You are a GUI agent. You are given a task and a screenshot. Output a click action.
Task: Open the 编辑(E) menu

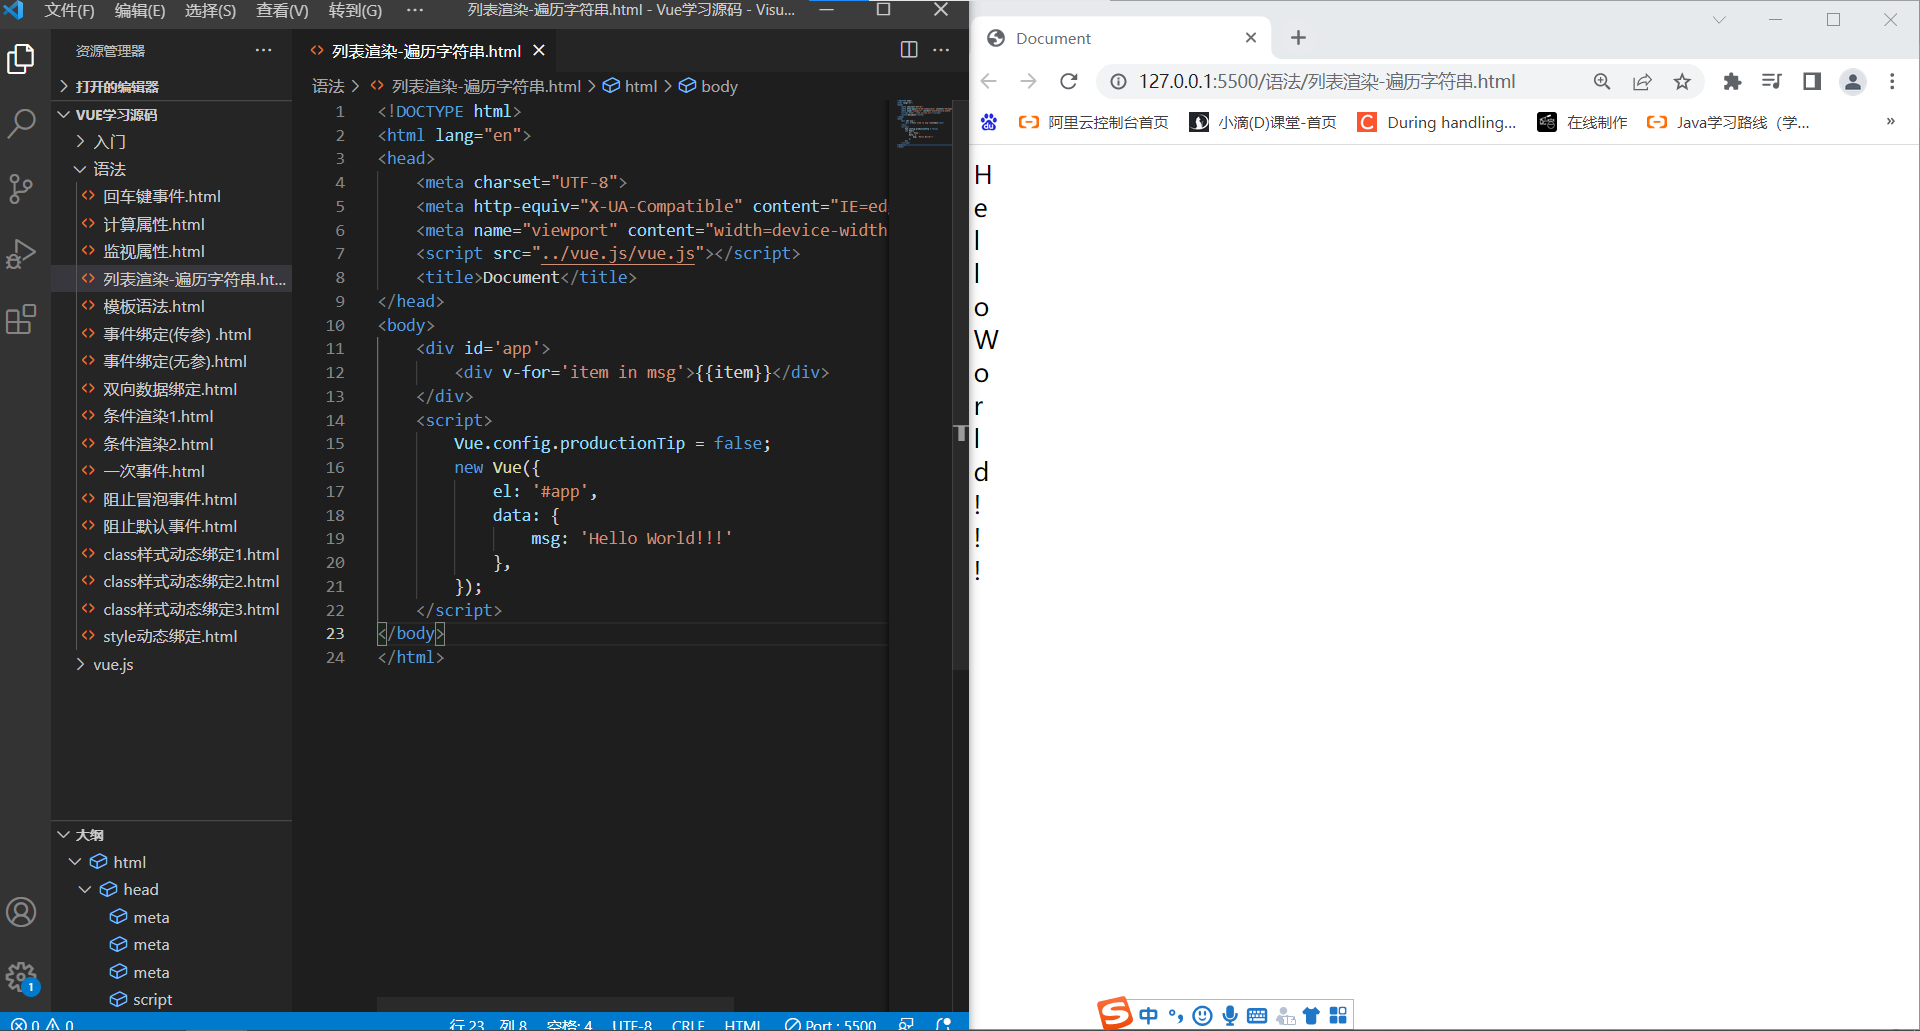coord(140,11)
